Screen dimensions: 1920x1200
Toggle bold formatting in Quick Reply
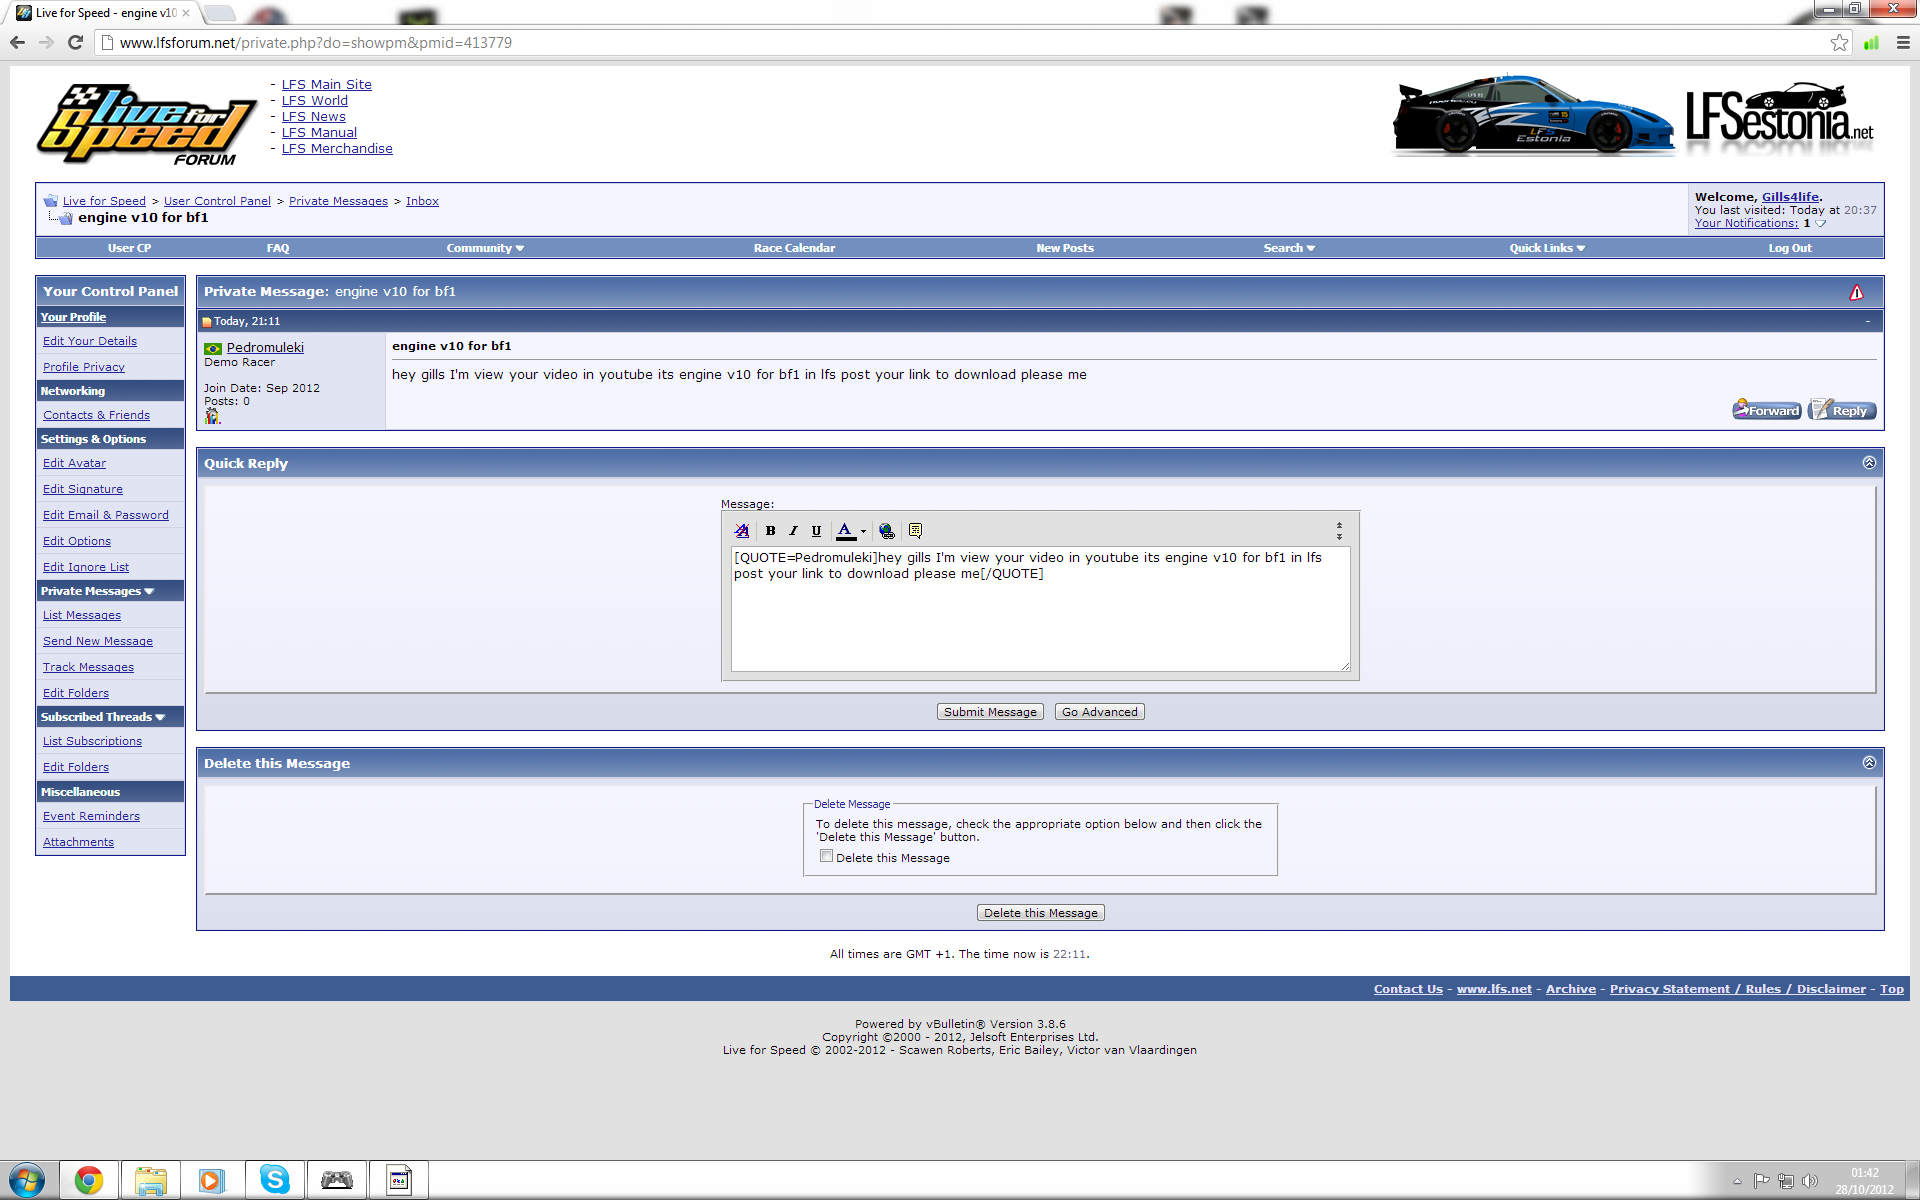770,531
